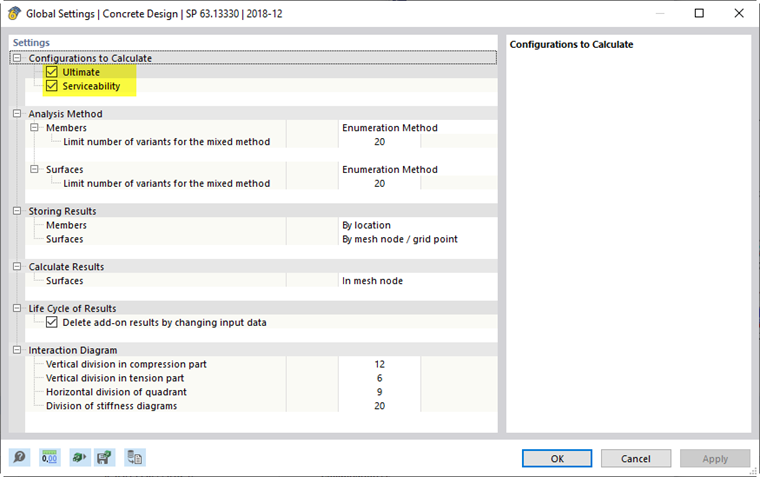Select Members Enumeration Method value

coord(390,128)
